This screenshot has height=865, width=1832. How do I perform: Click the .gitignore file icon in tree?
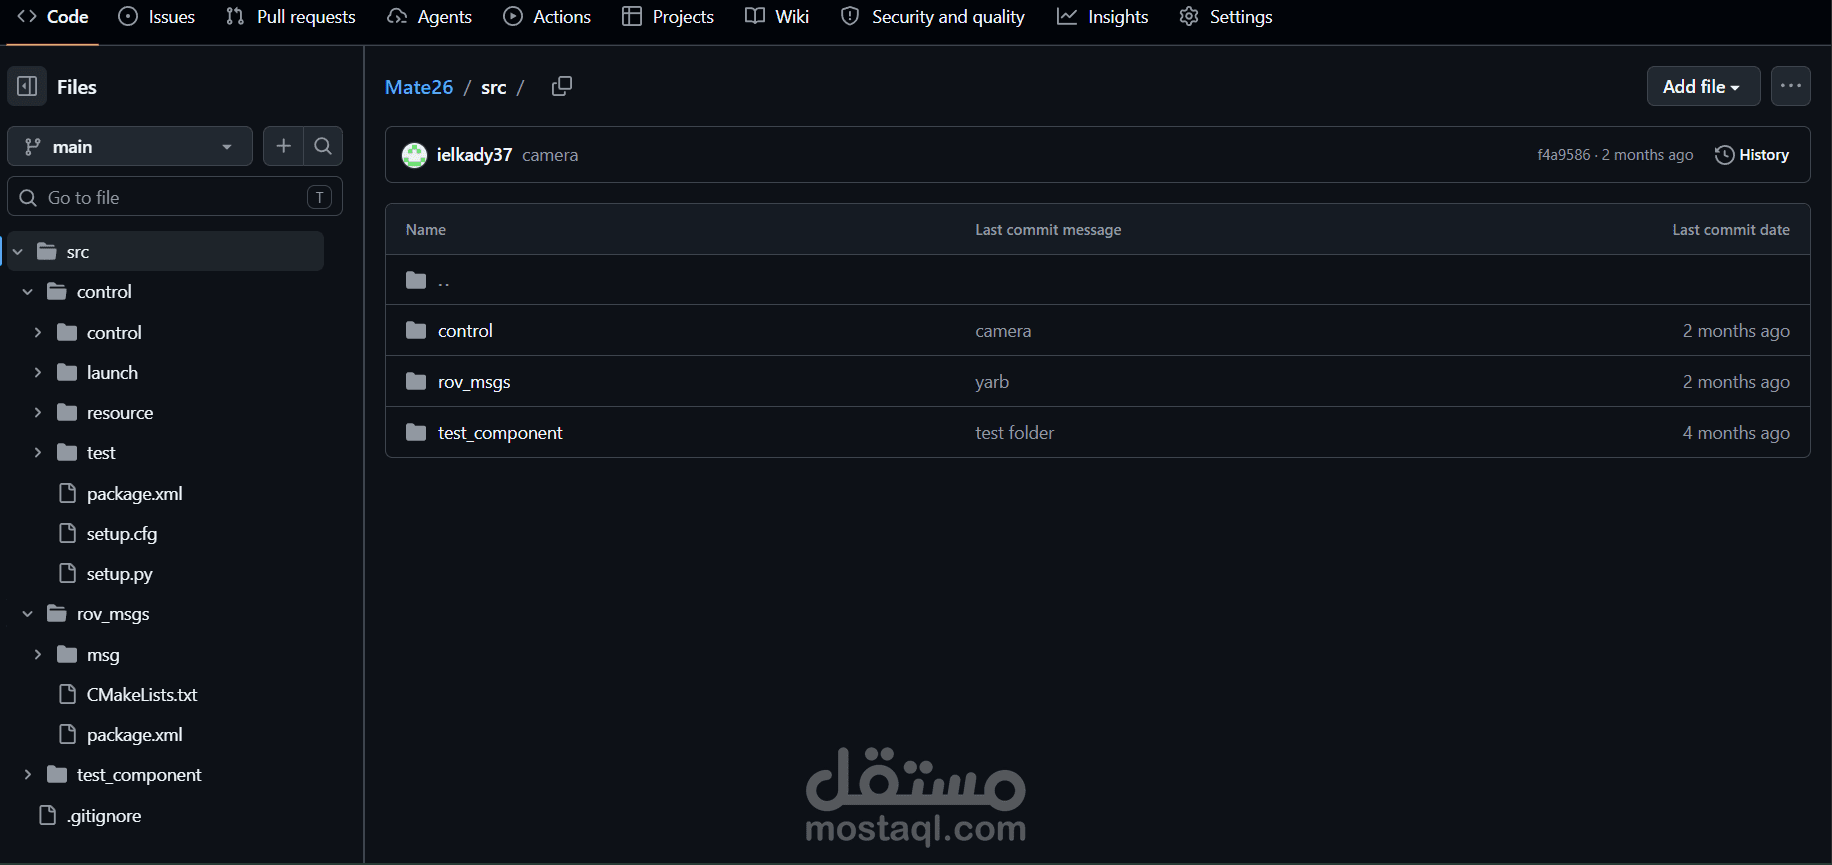(x=47, y=815)
